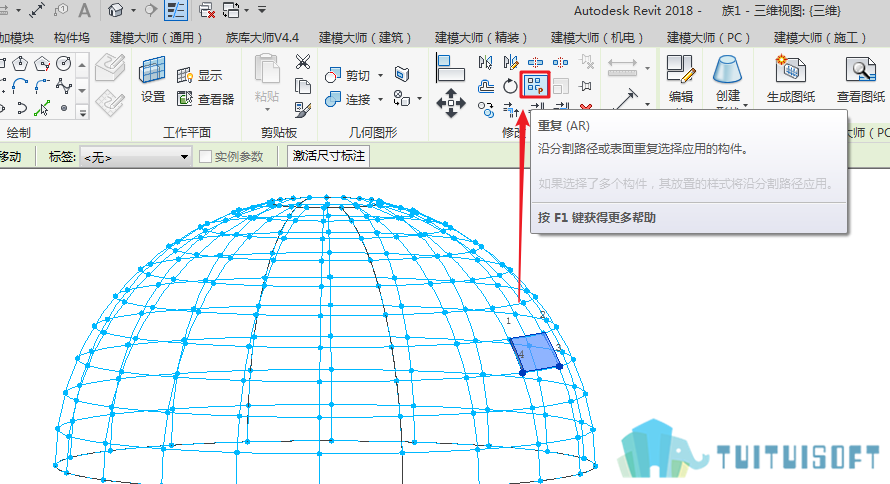
Task: Toggle the Thin Lines icon
Action: (x=177, y=10)
